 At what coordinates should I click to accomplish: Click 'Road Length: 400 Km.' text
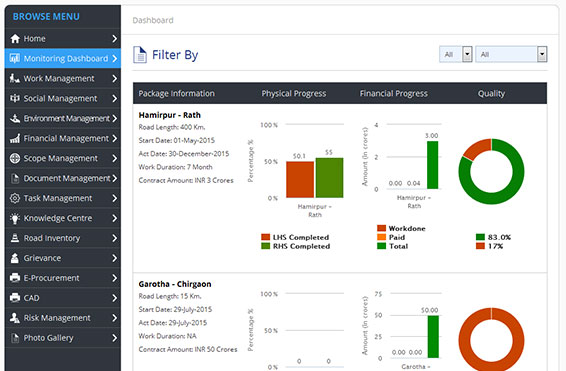coord(172,127)
